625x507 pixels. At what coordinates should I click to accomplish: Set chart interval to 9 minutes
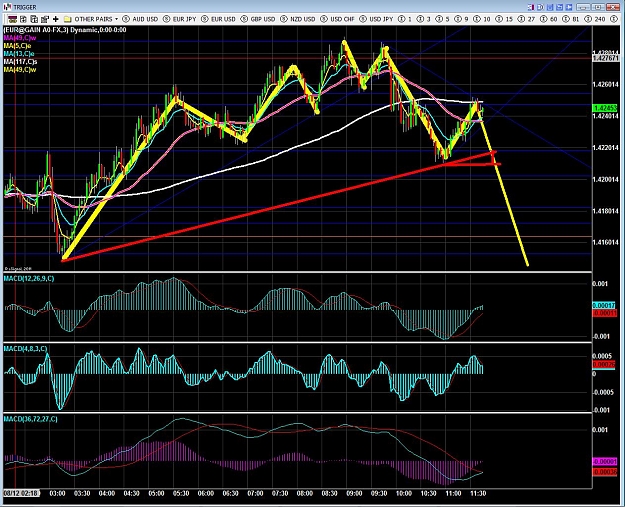(461, 19)
